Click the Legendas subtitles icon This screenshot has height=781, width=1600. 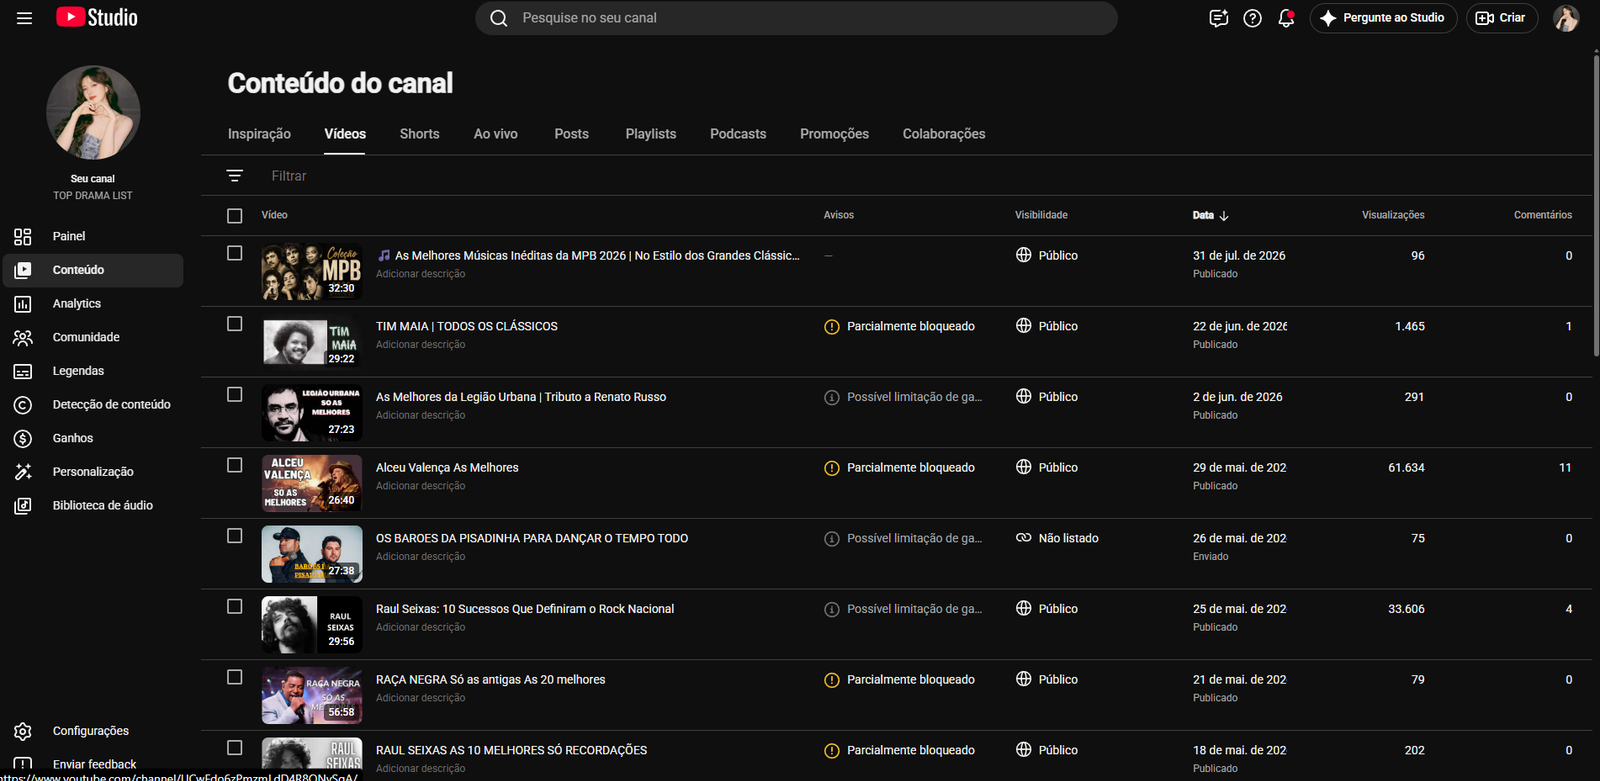pyautogui.click(x=23, y=371)
